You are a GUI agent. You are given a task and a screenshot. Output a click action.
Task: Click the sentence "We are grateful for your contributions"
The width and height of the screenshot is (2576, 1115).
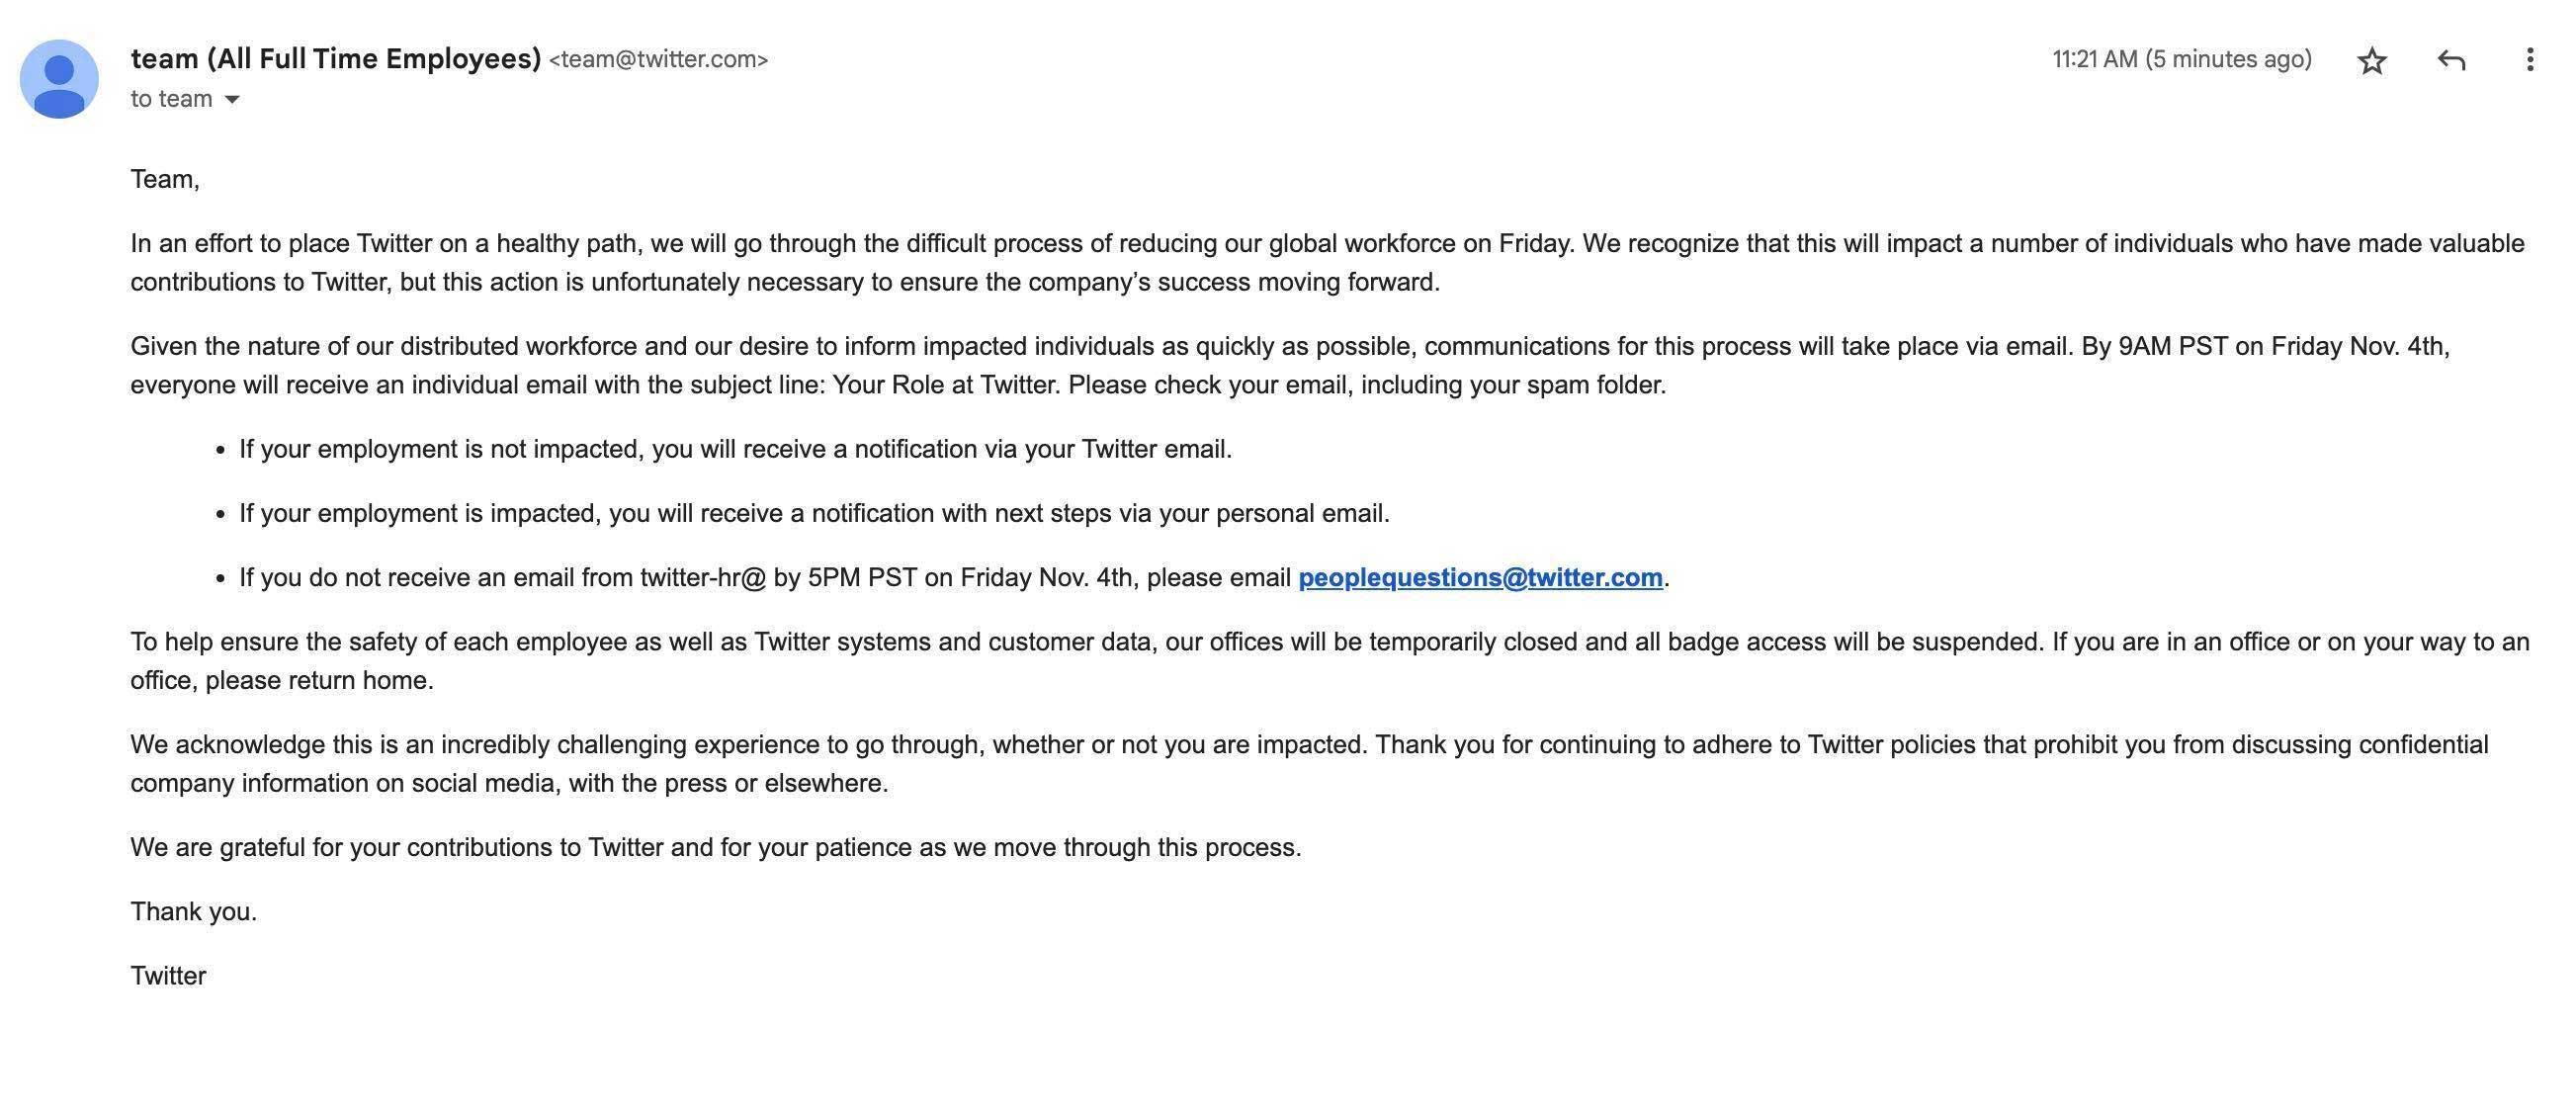click(x=715, y=848)
